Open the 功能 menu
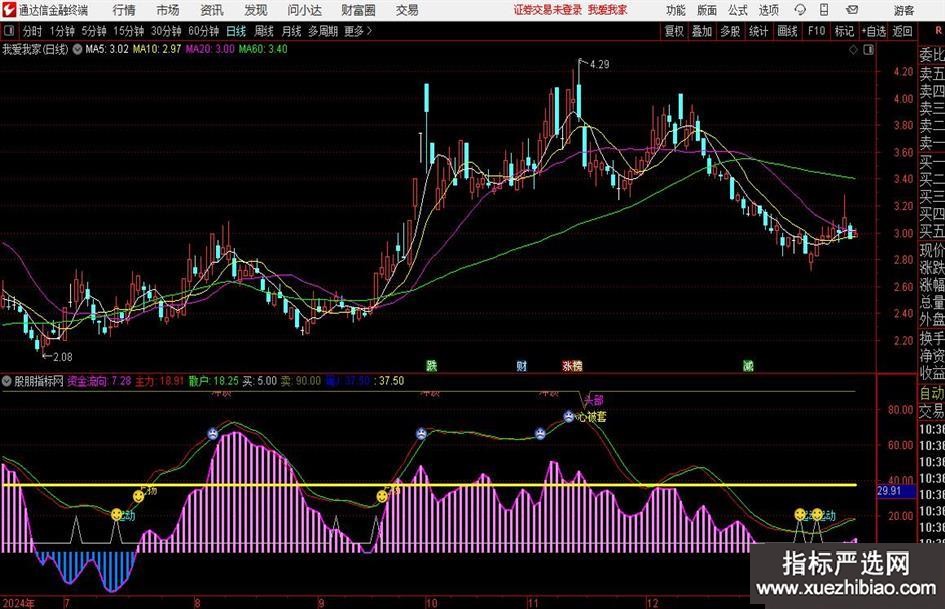The height and width of the screenshot is (609, 945). tap(676, 10)
